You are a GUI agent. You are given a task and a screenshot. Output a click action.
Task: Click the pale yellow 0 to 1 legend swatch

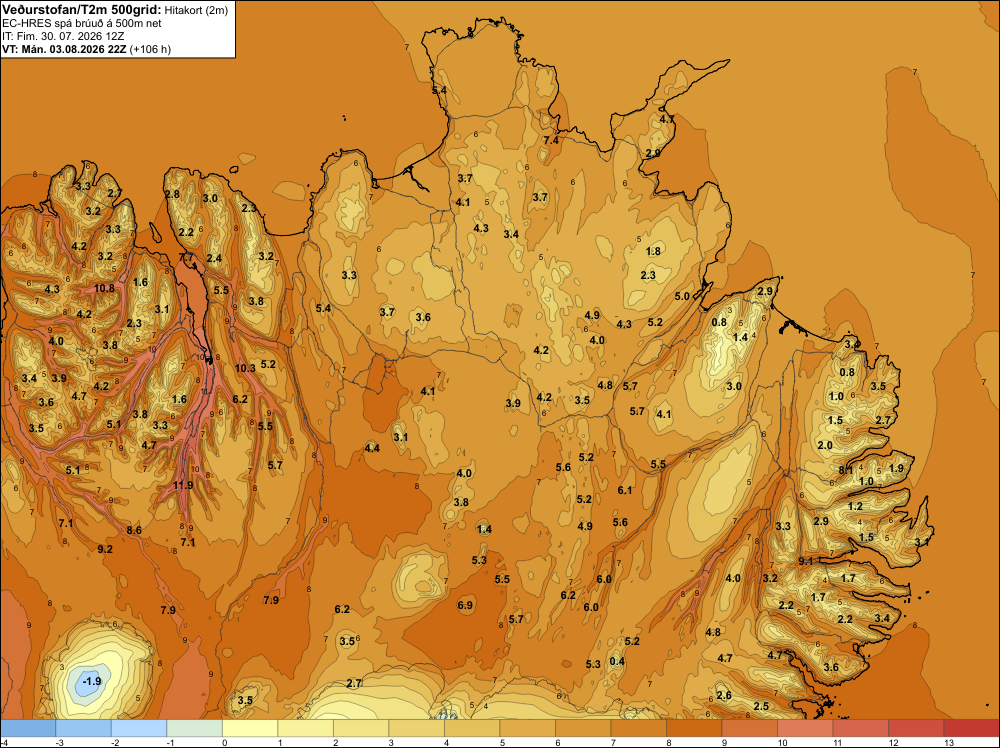click(x=250, y=728)
